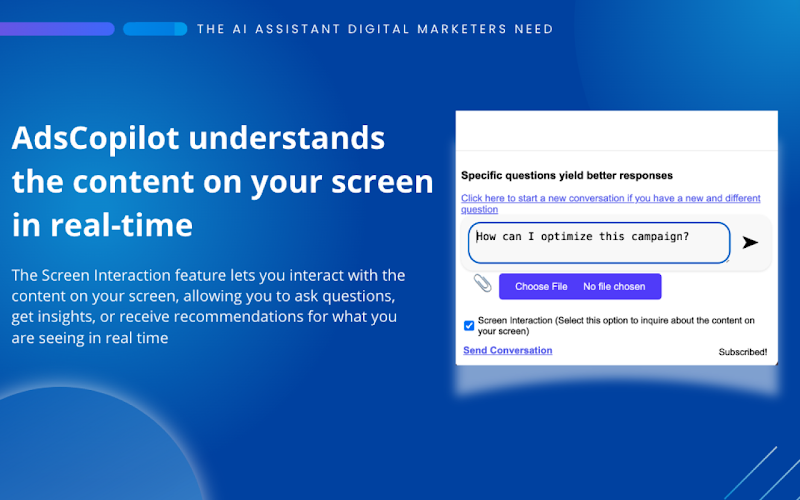Open the Send Conversation link
800x500 pixels.
(508, 350)
